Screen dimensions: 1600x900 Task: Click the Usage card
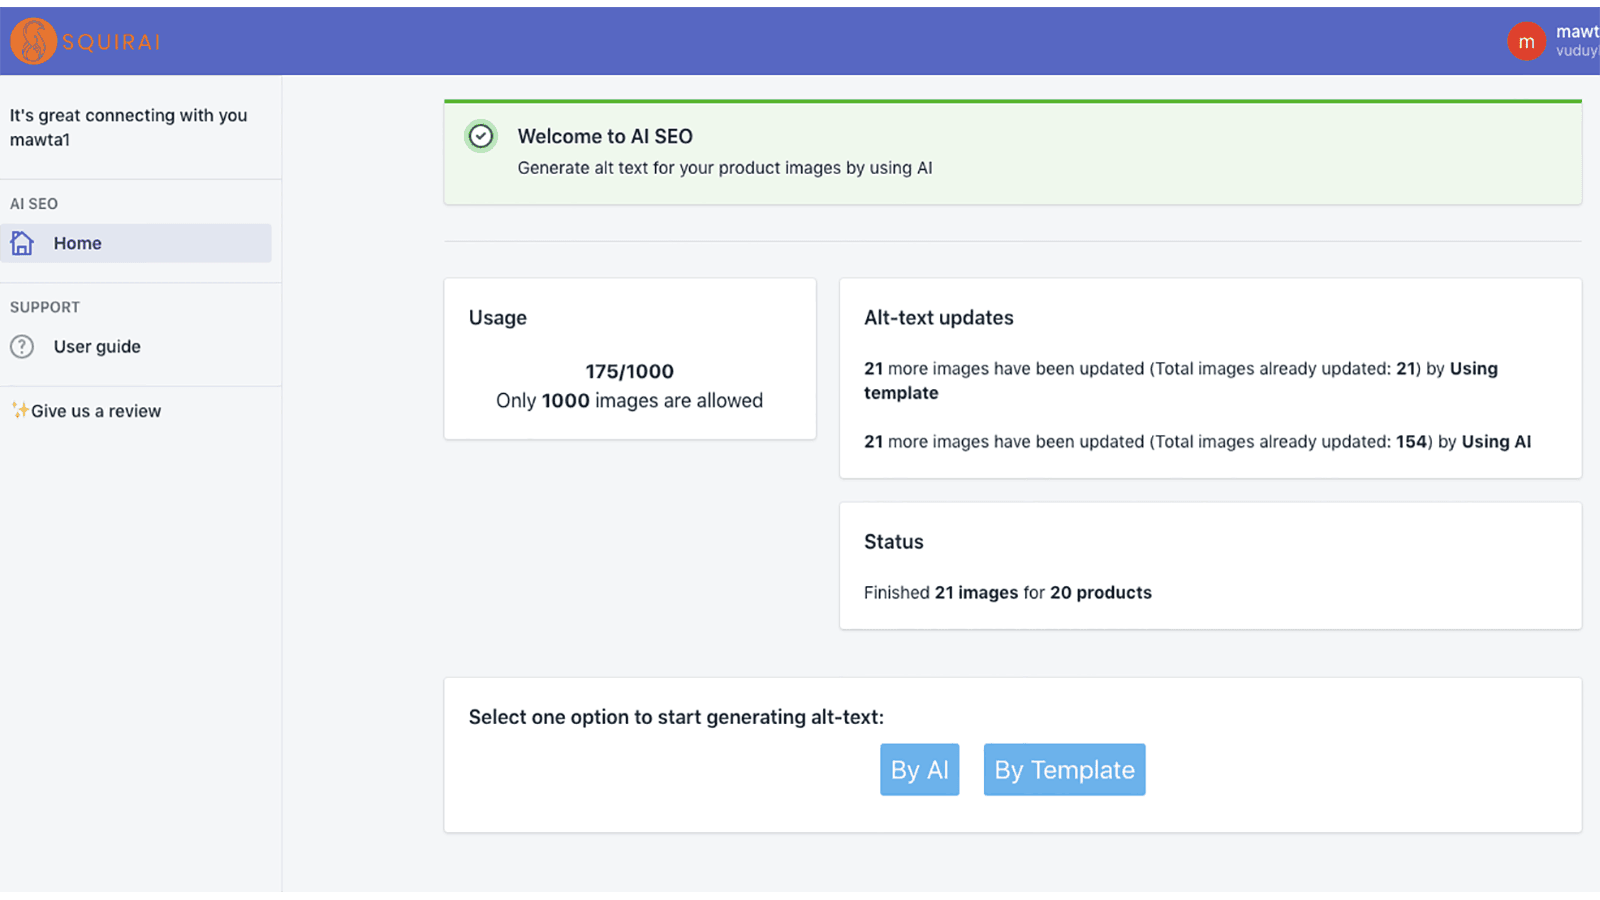tap(630, 358)
